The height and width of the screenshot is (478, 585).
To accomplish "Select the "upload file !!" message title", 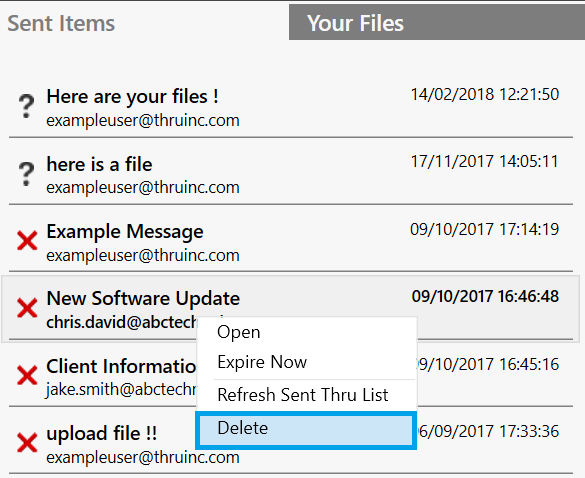I will [101, 433].
